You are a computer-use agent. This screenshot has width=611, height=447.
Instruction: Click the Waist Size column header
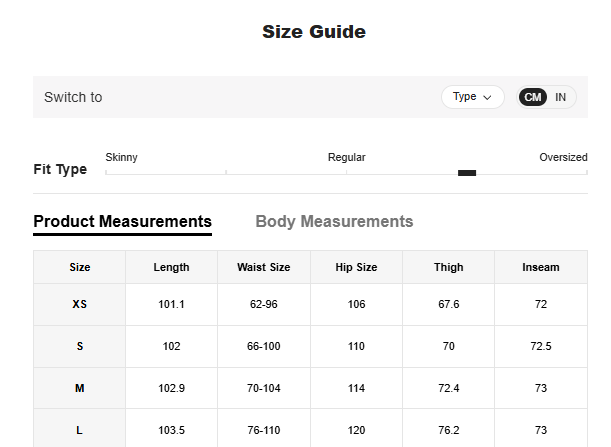click(x=264, y=267)
